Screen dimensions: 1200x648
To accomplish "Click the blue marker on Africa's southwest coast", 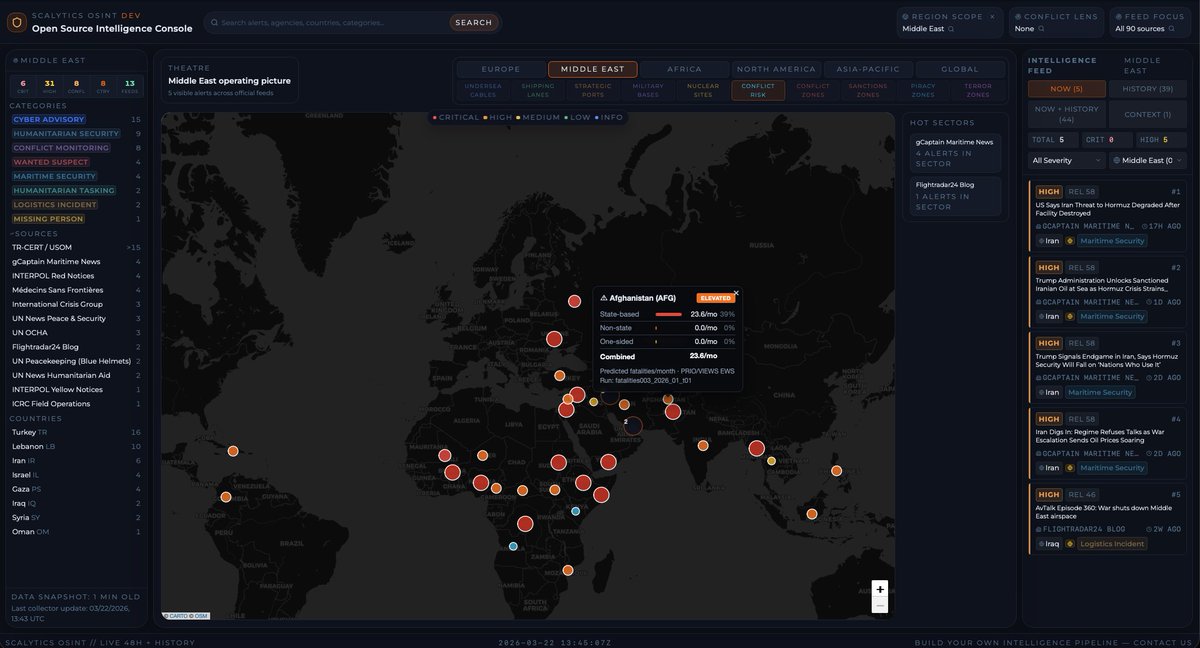I will (513, 546).
